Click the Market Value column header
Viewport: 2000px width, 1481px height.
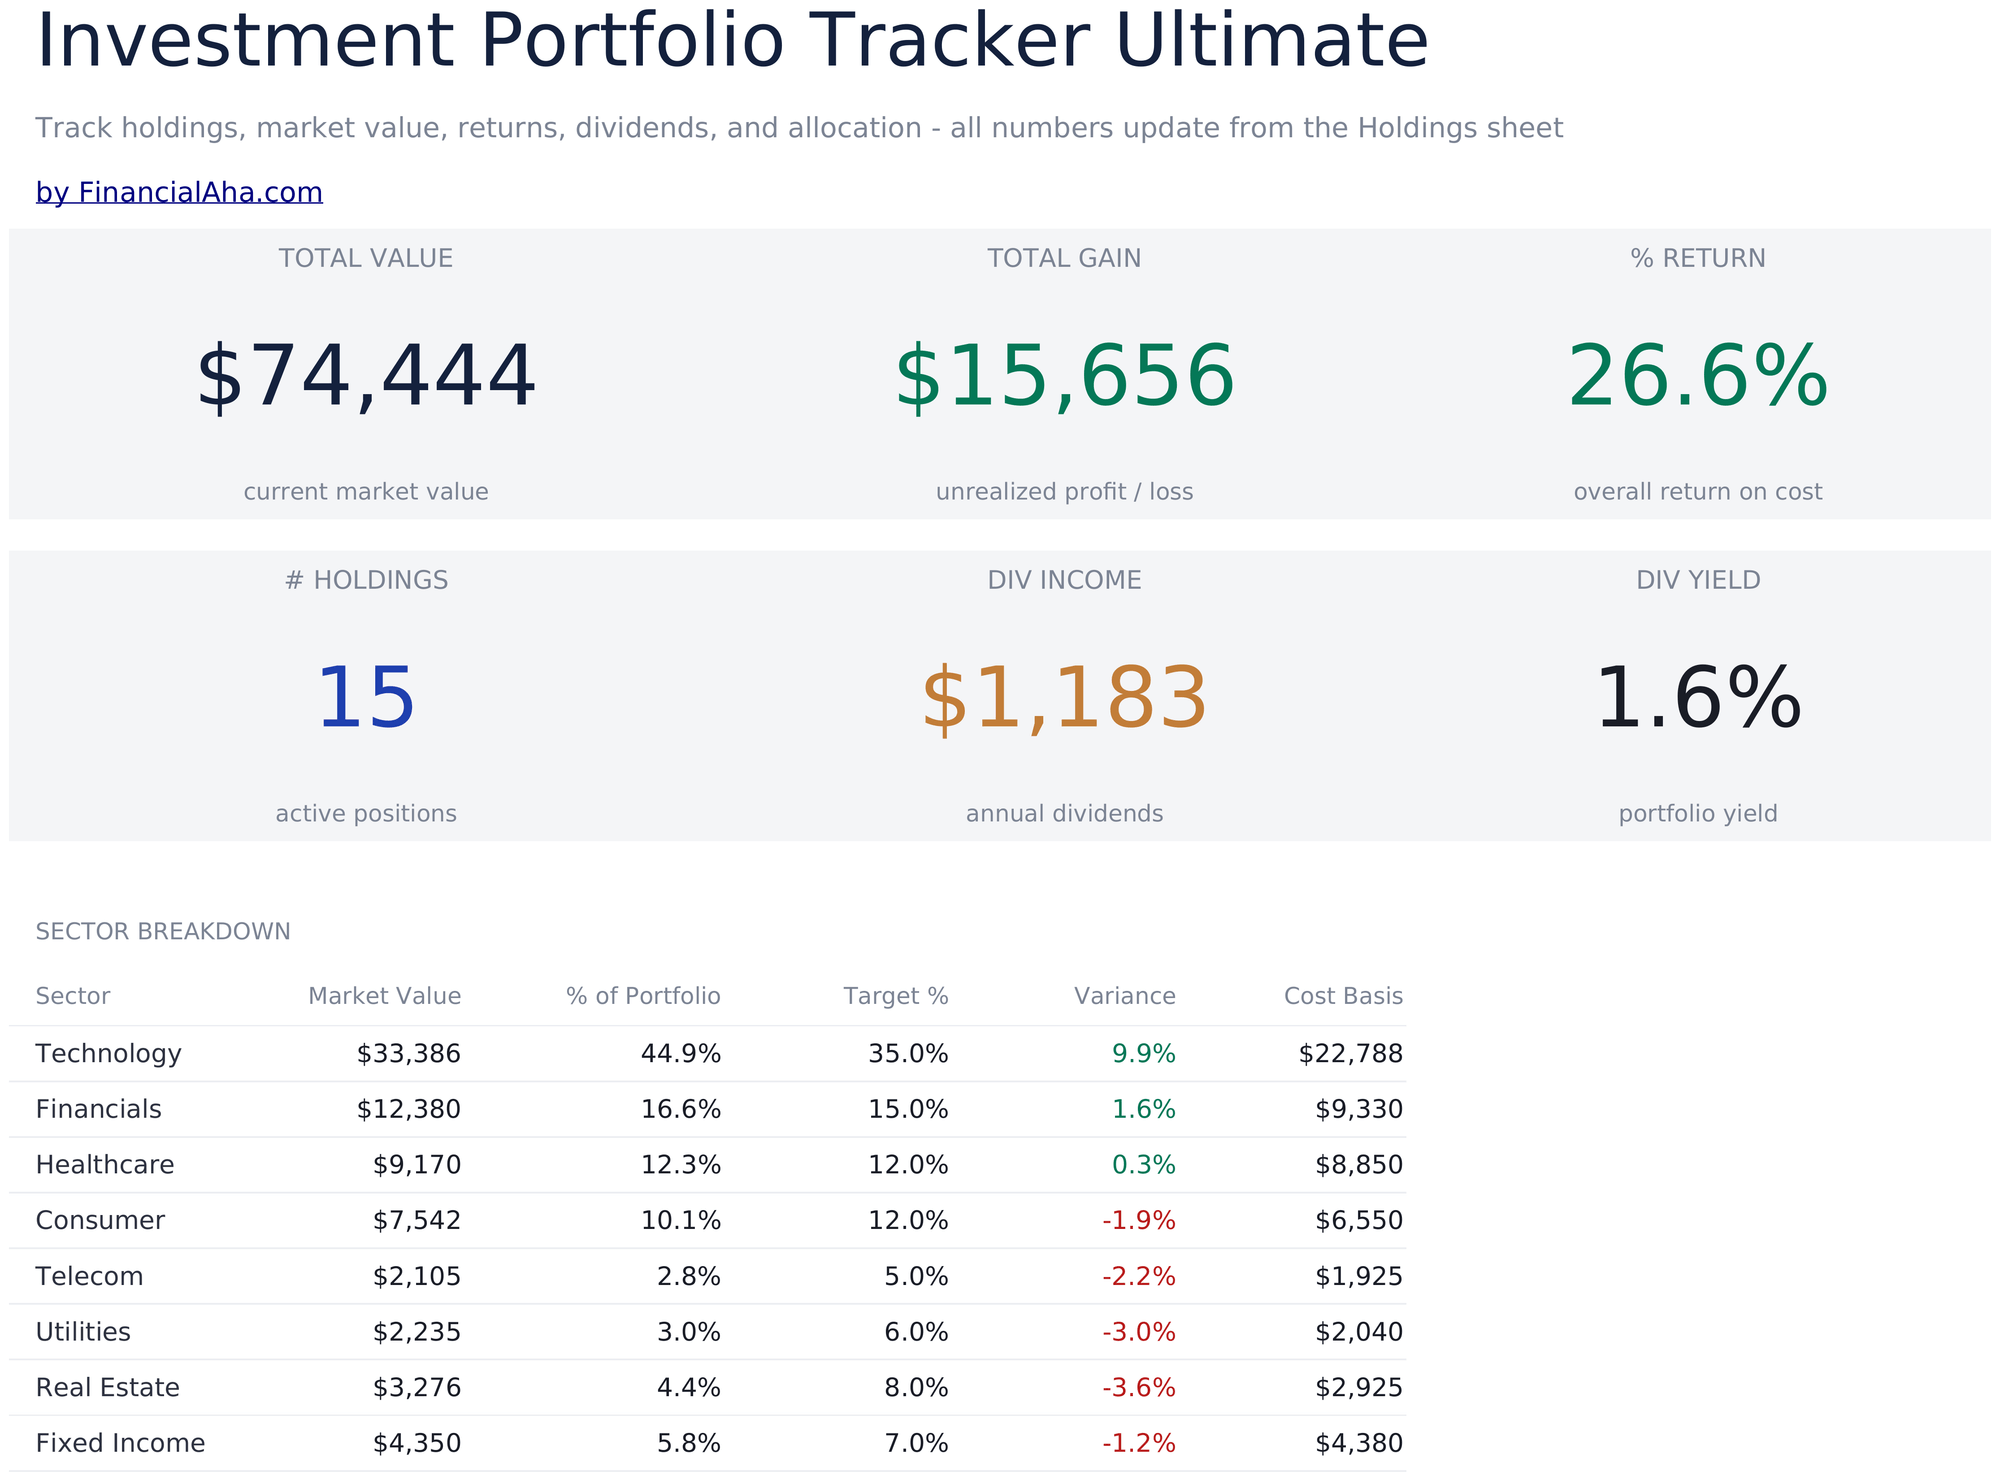click(384, 996)
